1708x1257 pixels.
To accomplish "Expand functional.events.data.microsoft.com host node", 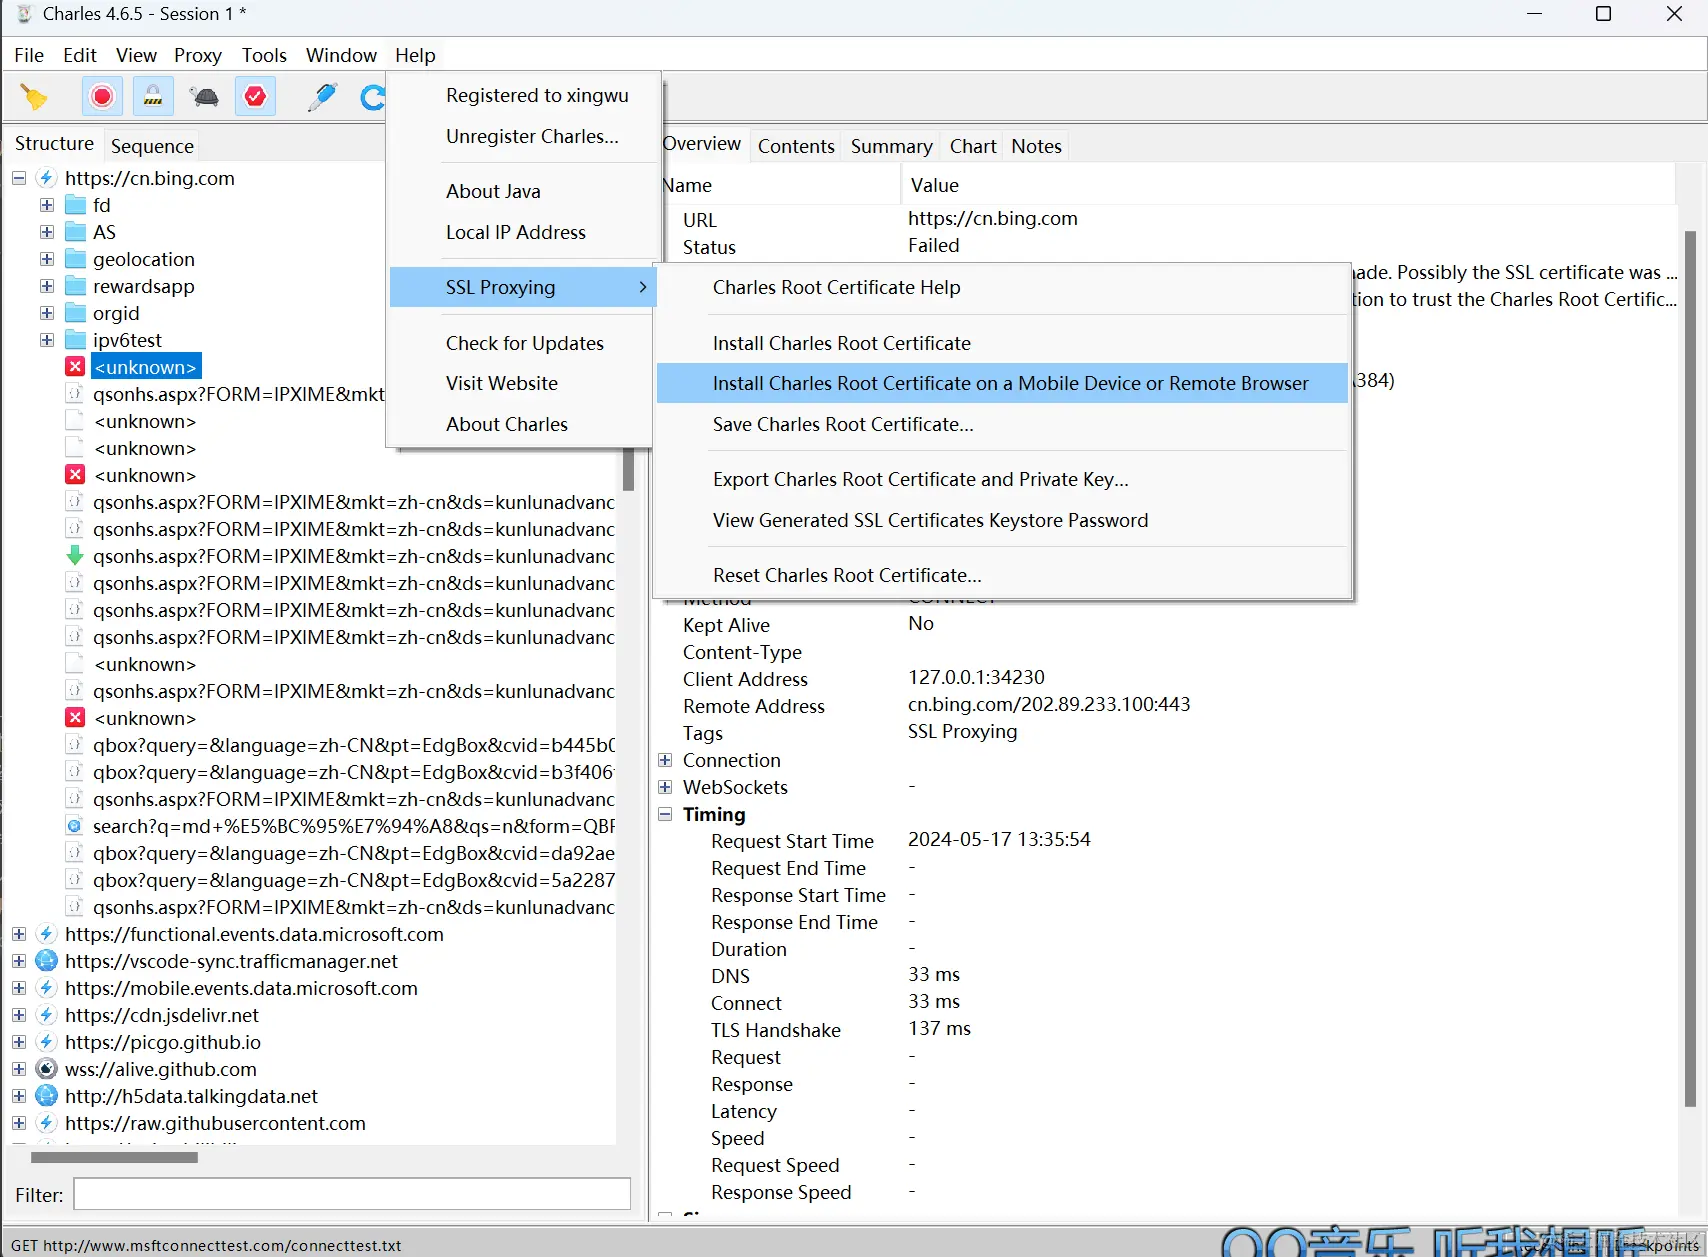I will 19,934.
